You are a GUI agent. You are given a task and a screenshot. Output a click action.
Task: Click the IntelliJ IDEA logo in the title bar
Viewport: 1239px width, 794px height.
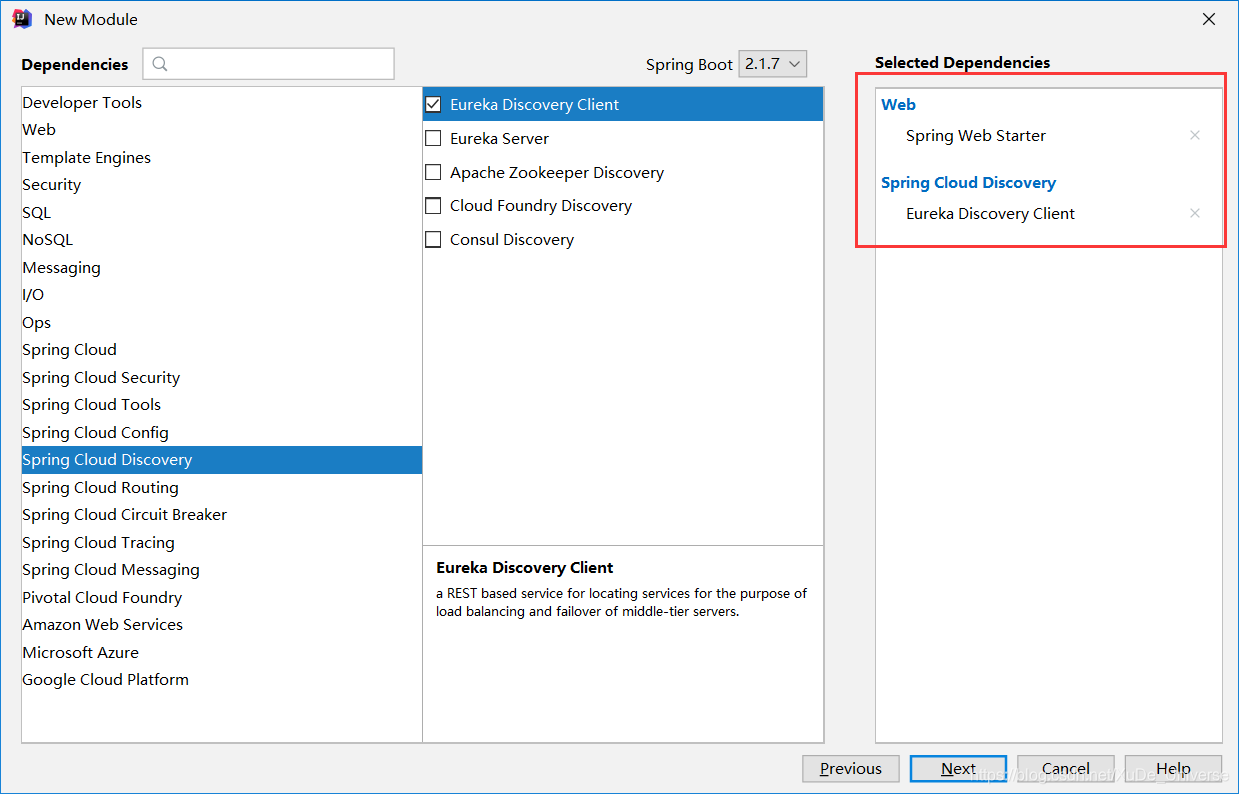tap(21, 19)
